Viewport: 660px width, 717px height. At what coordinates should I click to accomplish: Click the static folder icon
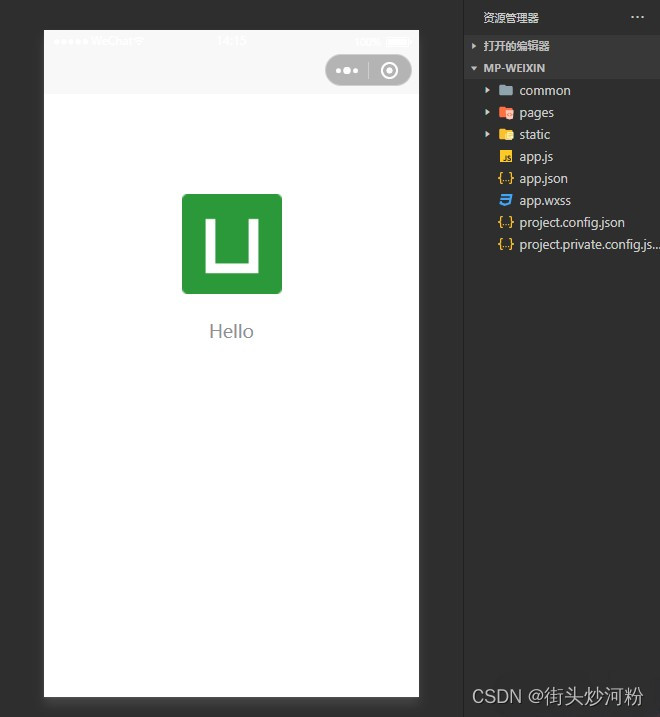(x=506, y=134)
